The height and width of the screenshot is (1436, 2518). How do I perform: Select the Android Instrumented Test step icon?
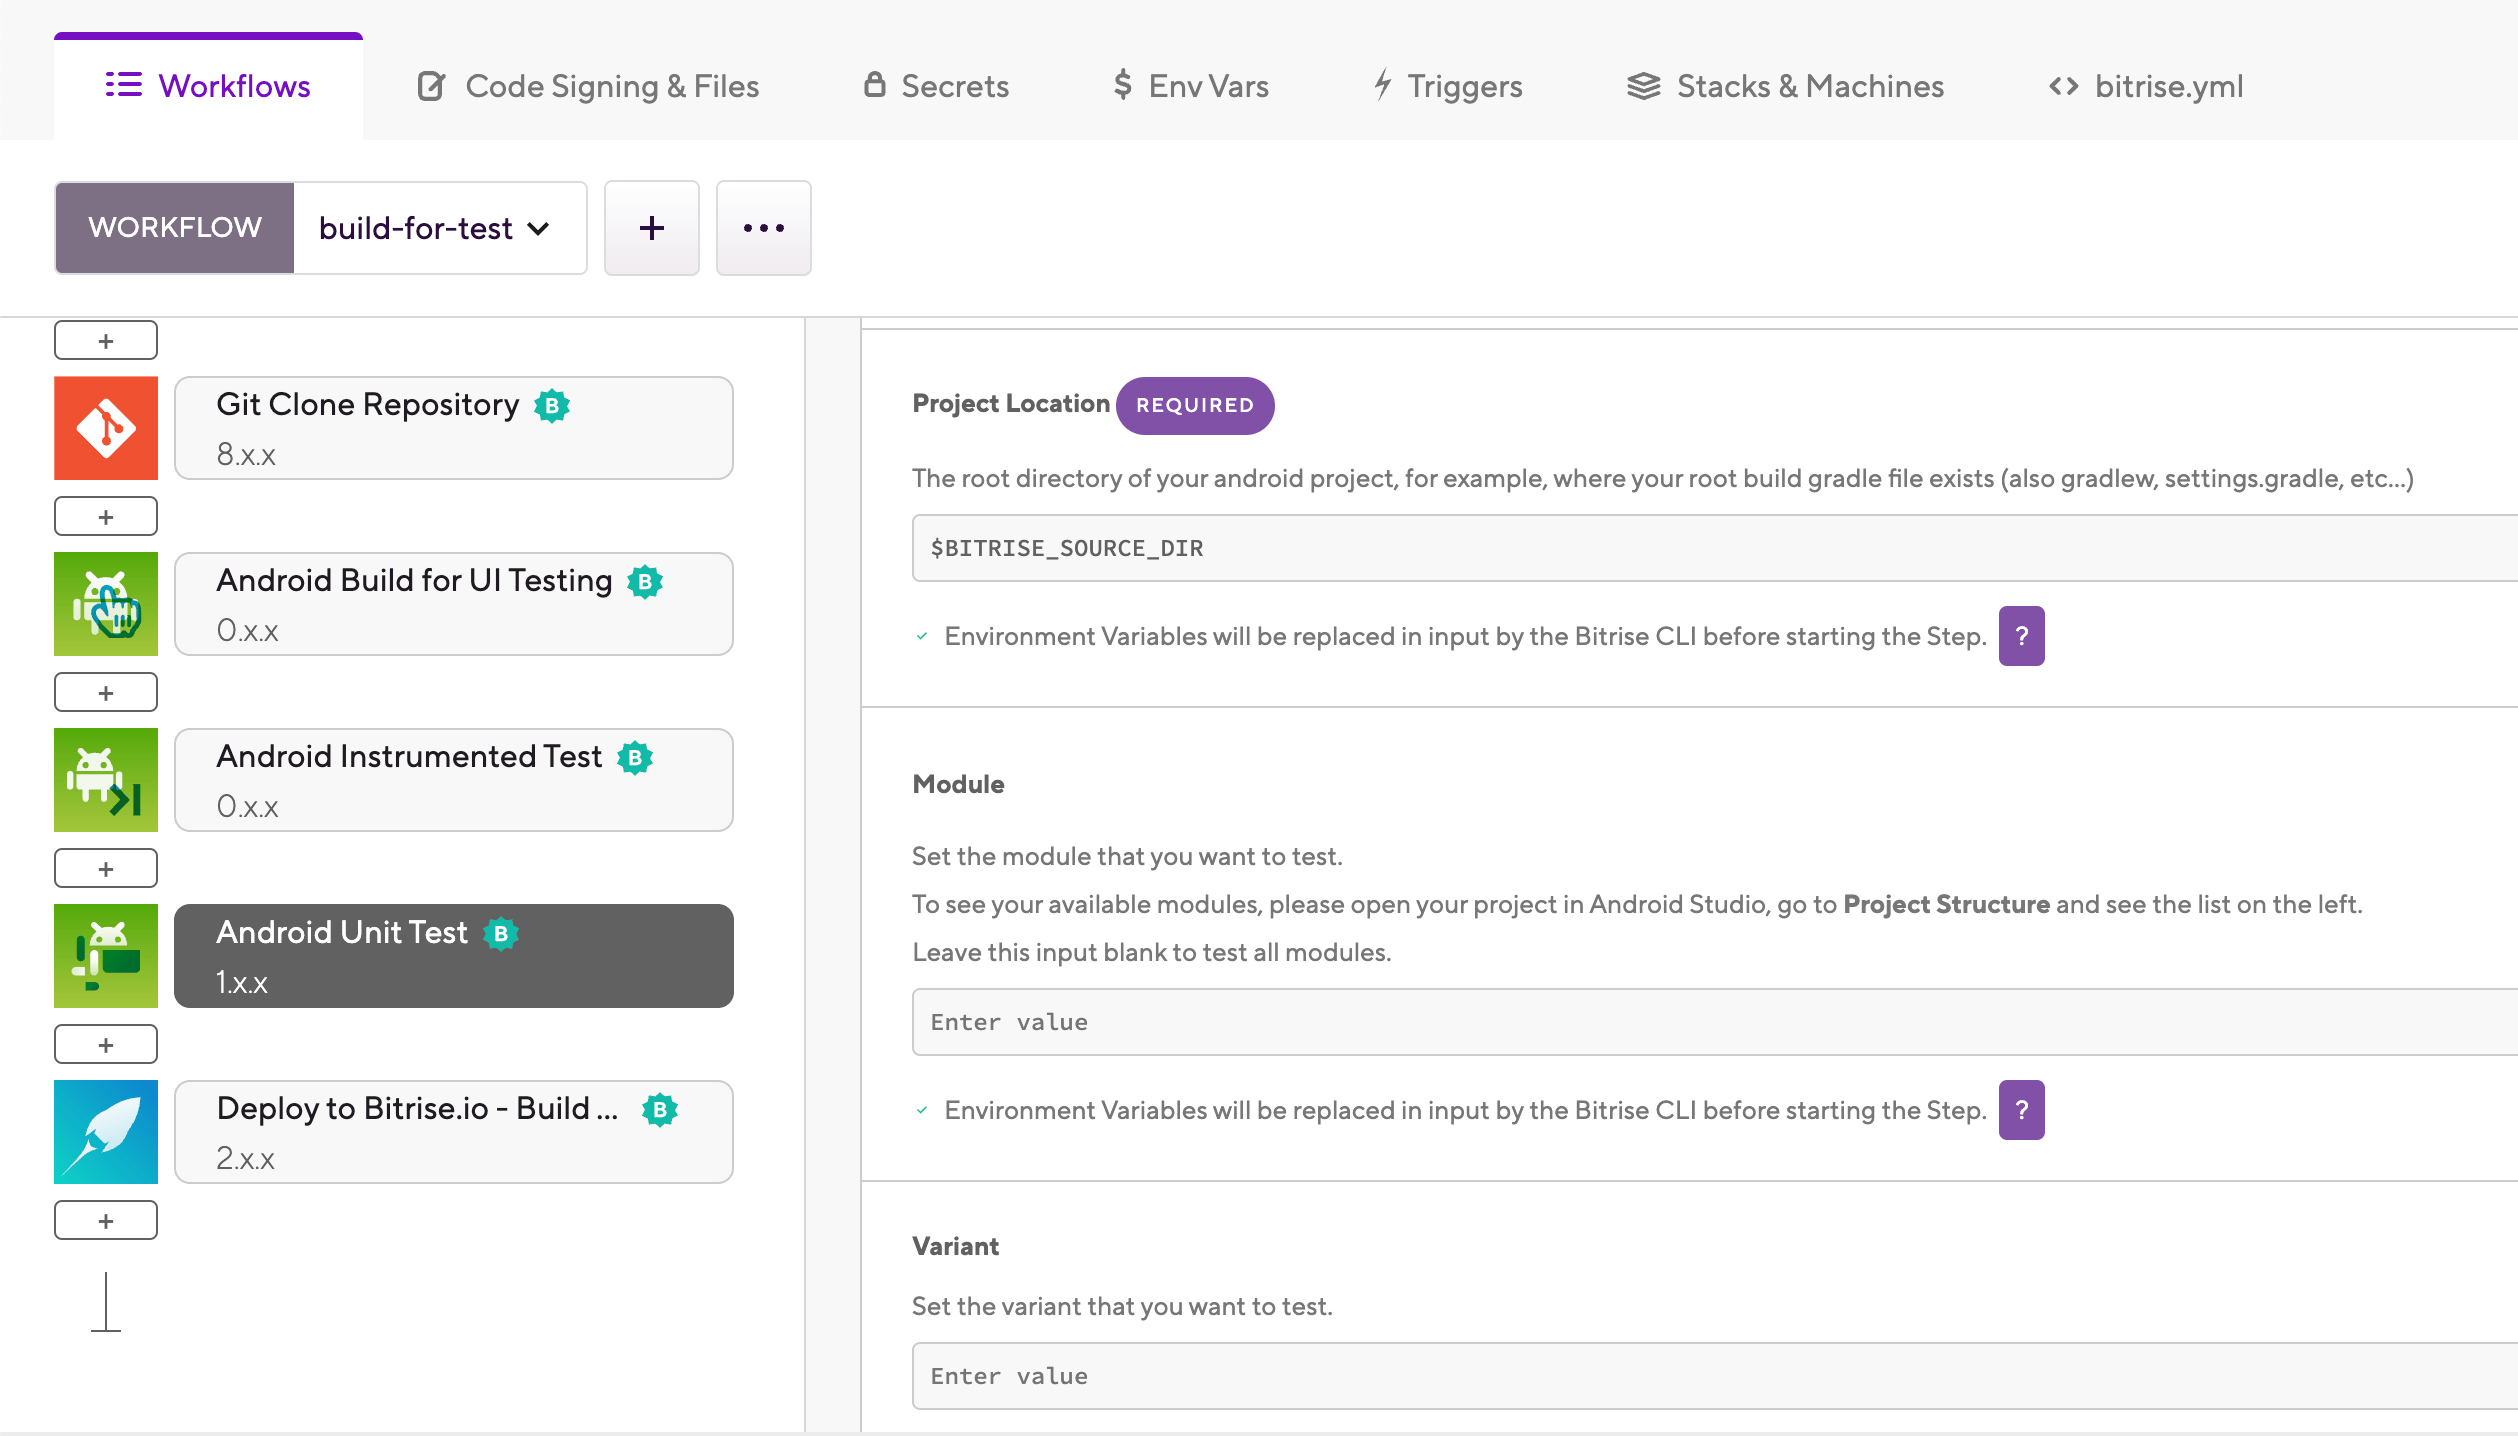[106, 780]
